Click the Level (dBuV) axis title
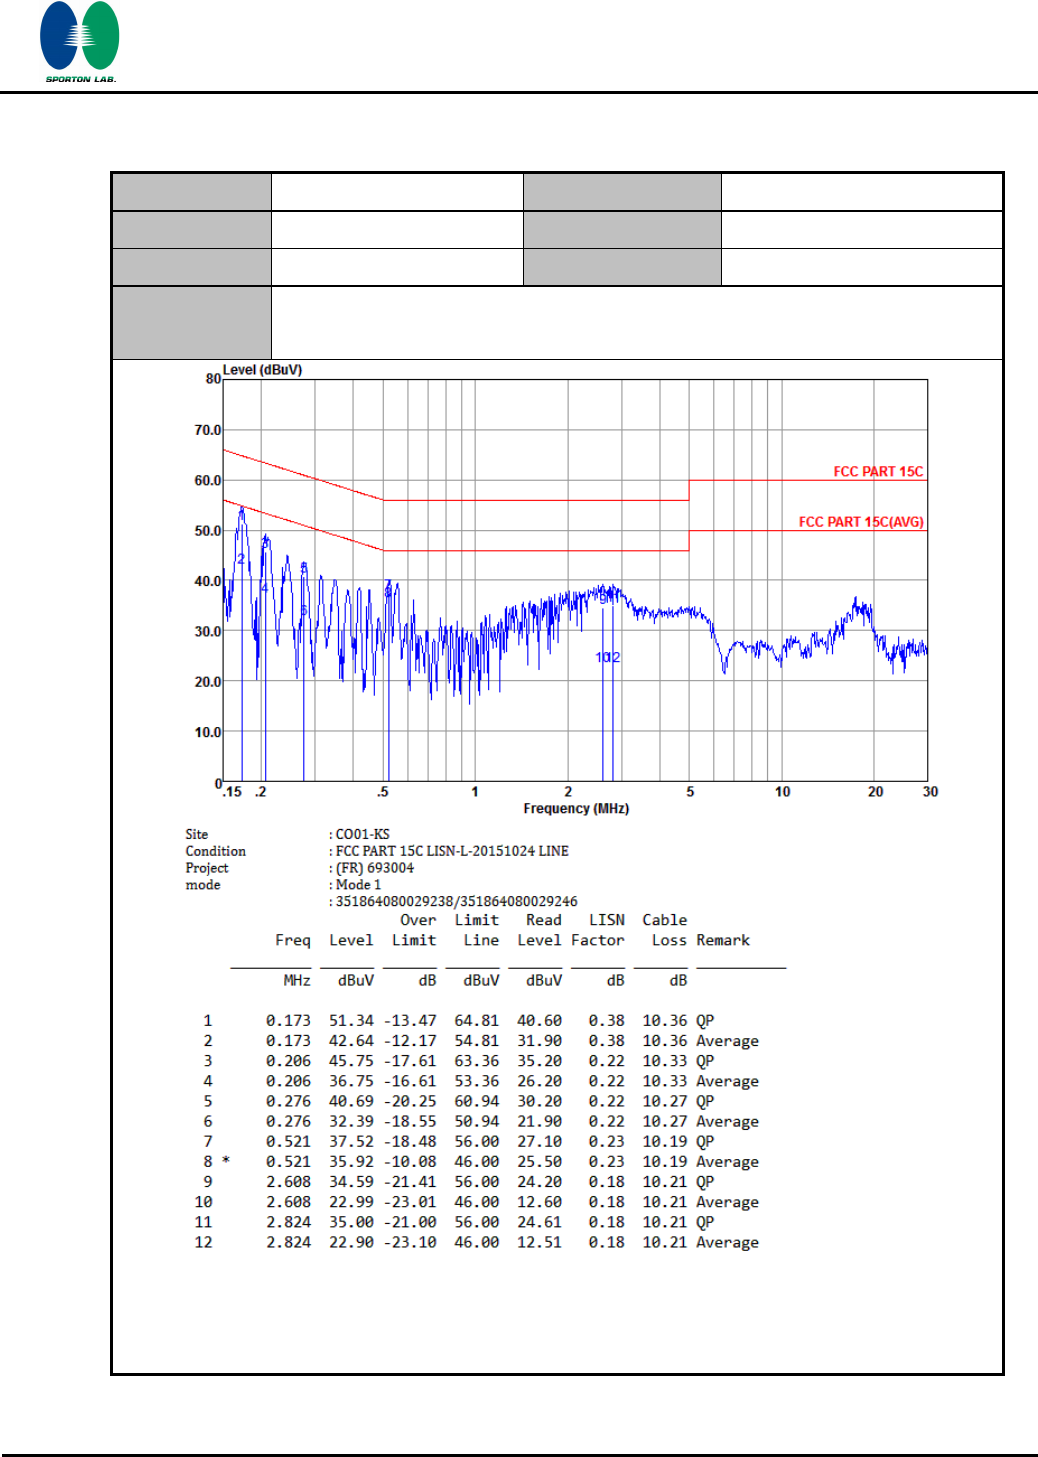 click(x=262, y=370)
